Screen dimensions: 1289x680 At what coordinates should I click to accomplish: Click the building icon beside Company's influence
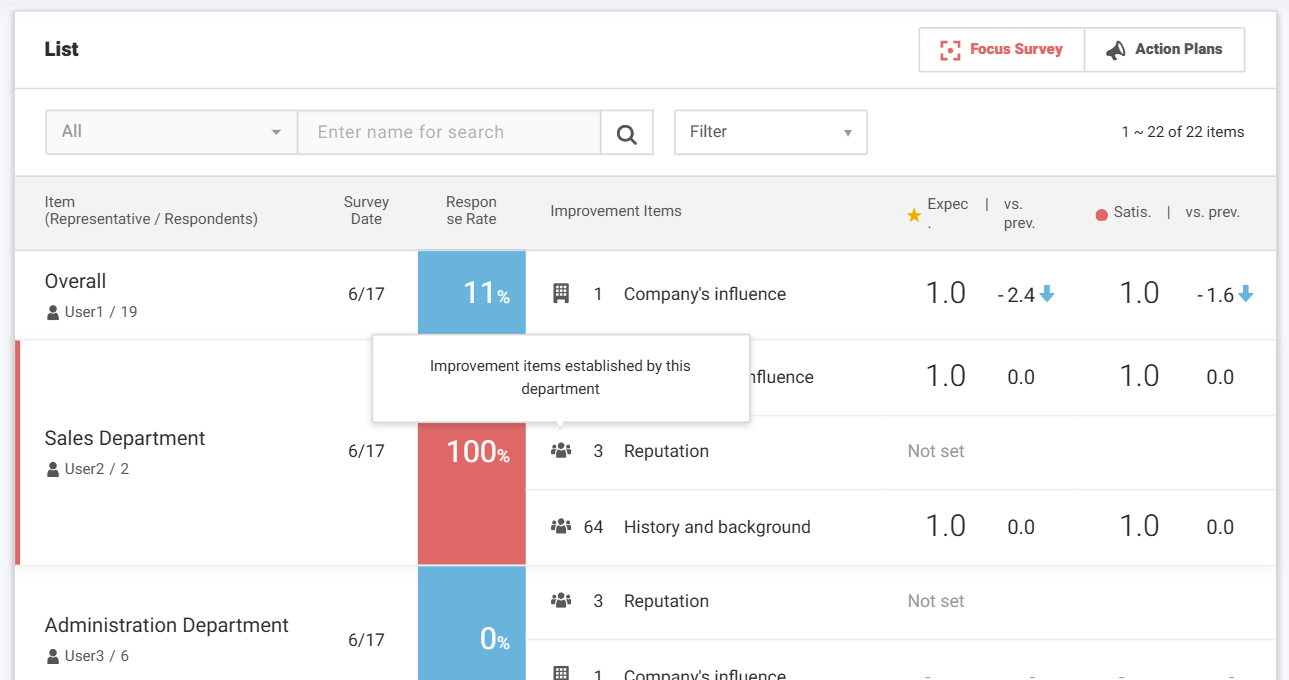pos(561,293)
